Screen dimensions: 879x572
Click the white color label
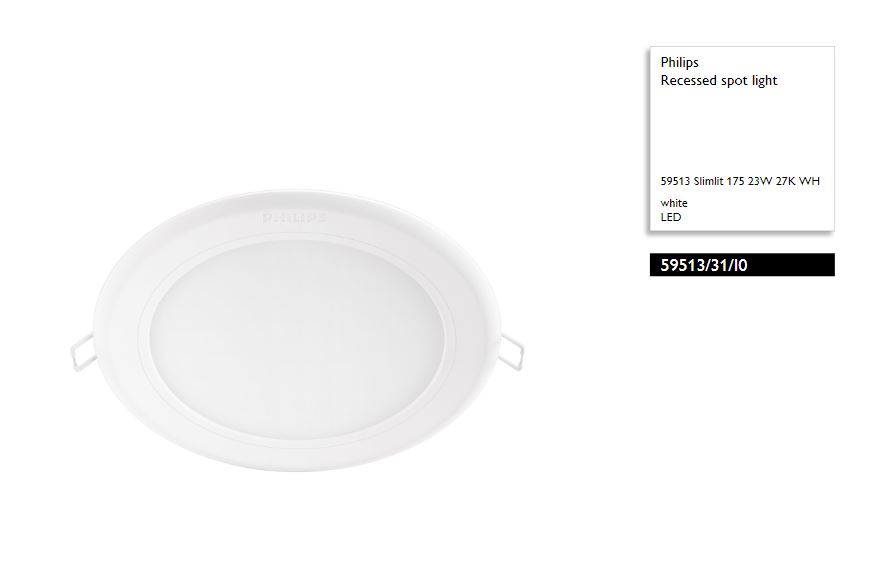(674, 203)
